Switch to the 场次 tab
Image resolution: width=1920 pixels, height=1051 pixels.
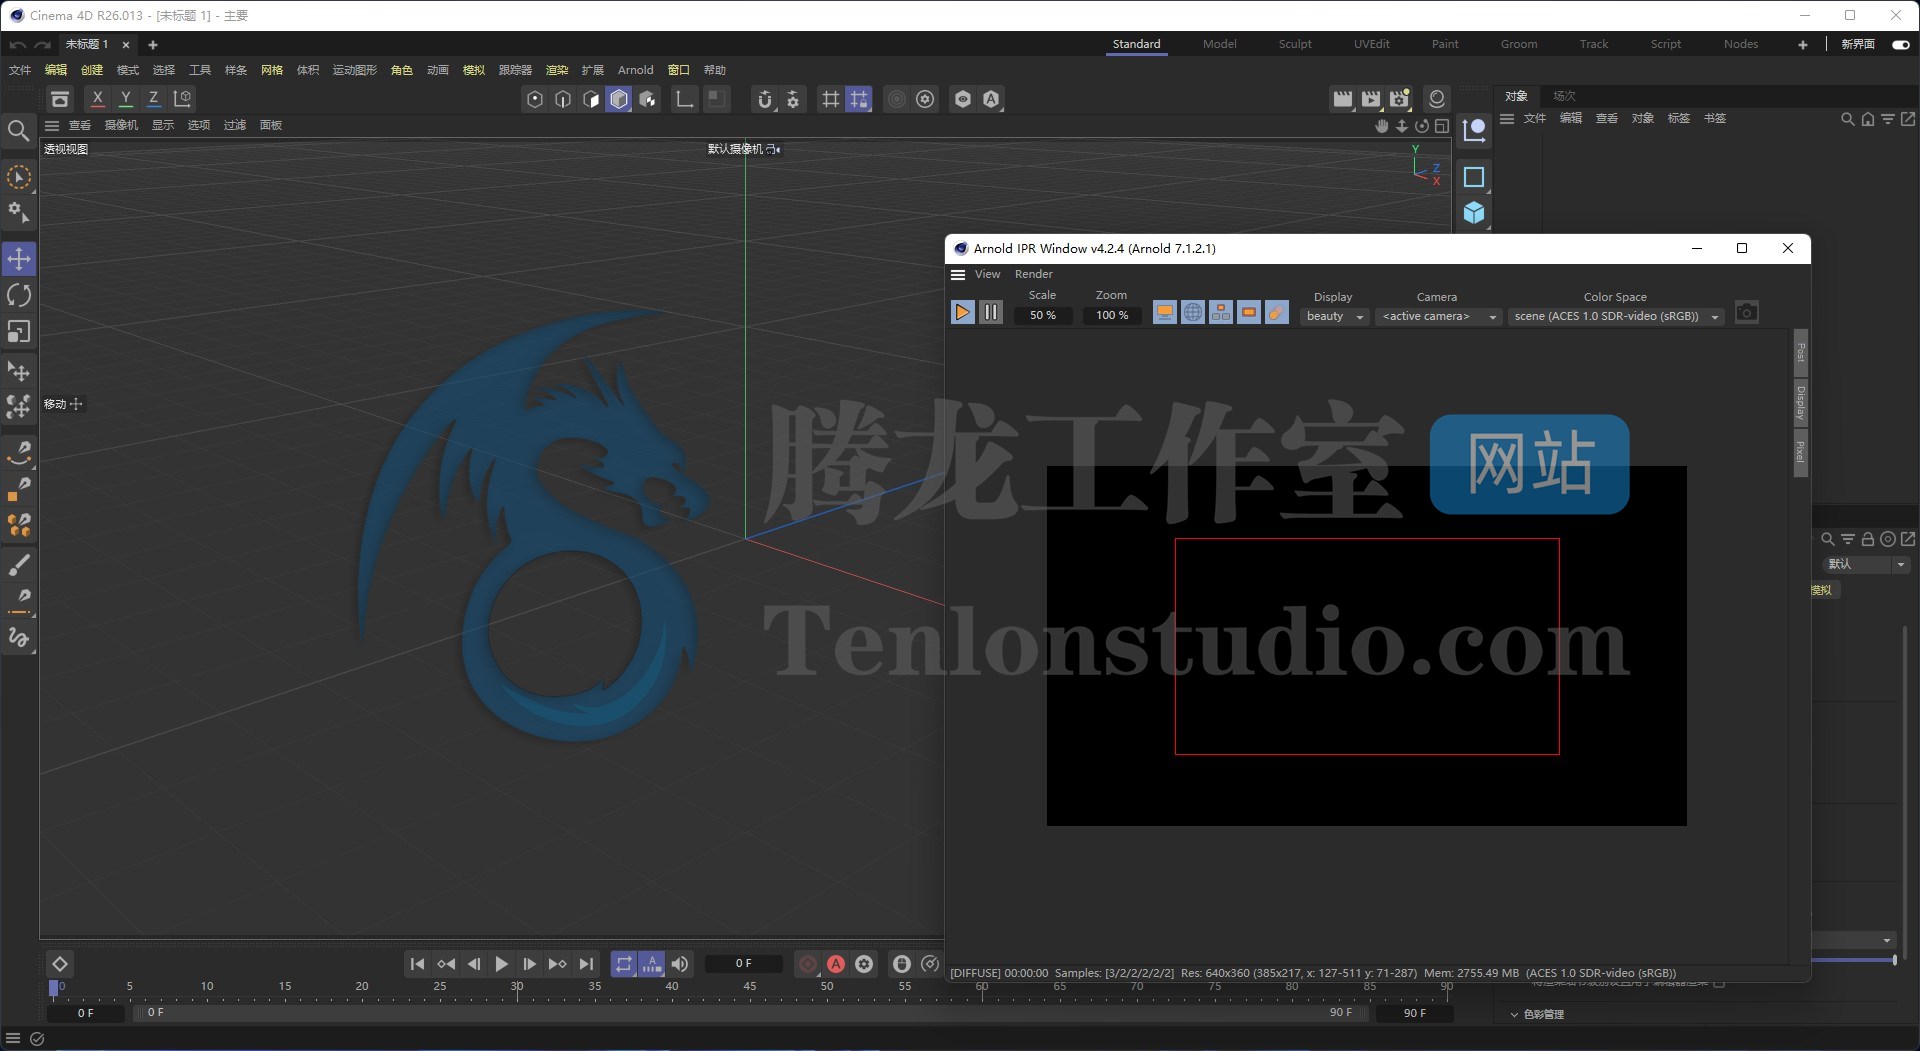point(1564,96)
